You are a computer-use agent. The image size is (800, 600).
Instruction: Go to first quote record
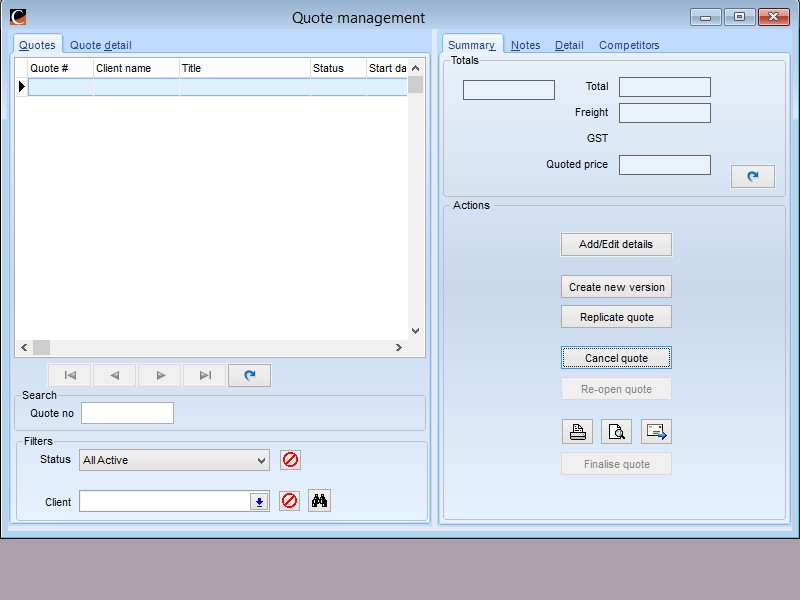pyautogui.click(x=70, y=376)
